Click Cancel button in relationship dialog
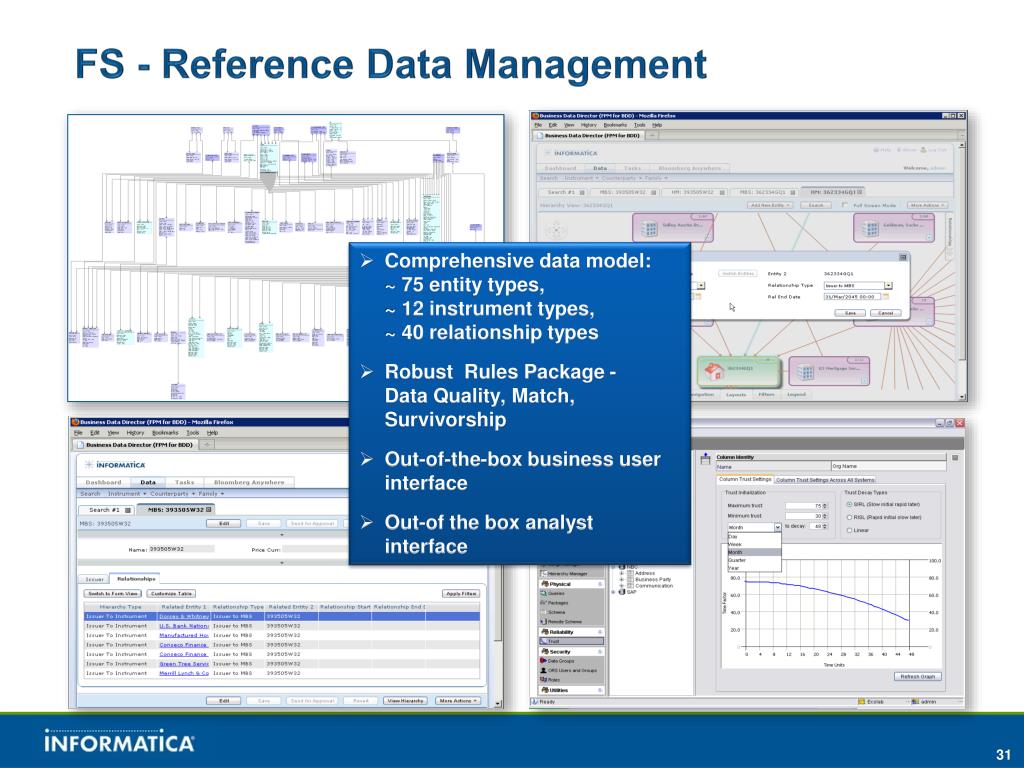 coord(886,313)
